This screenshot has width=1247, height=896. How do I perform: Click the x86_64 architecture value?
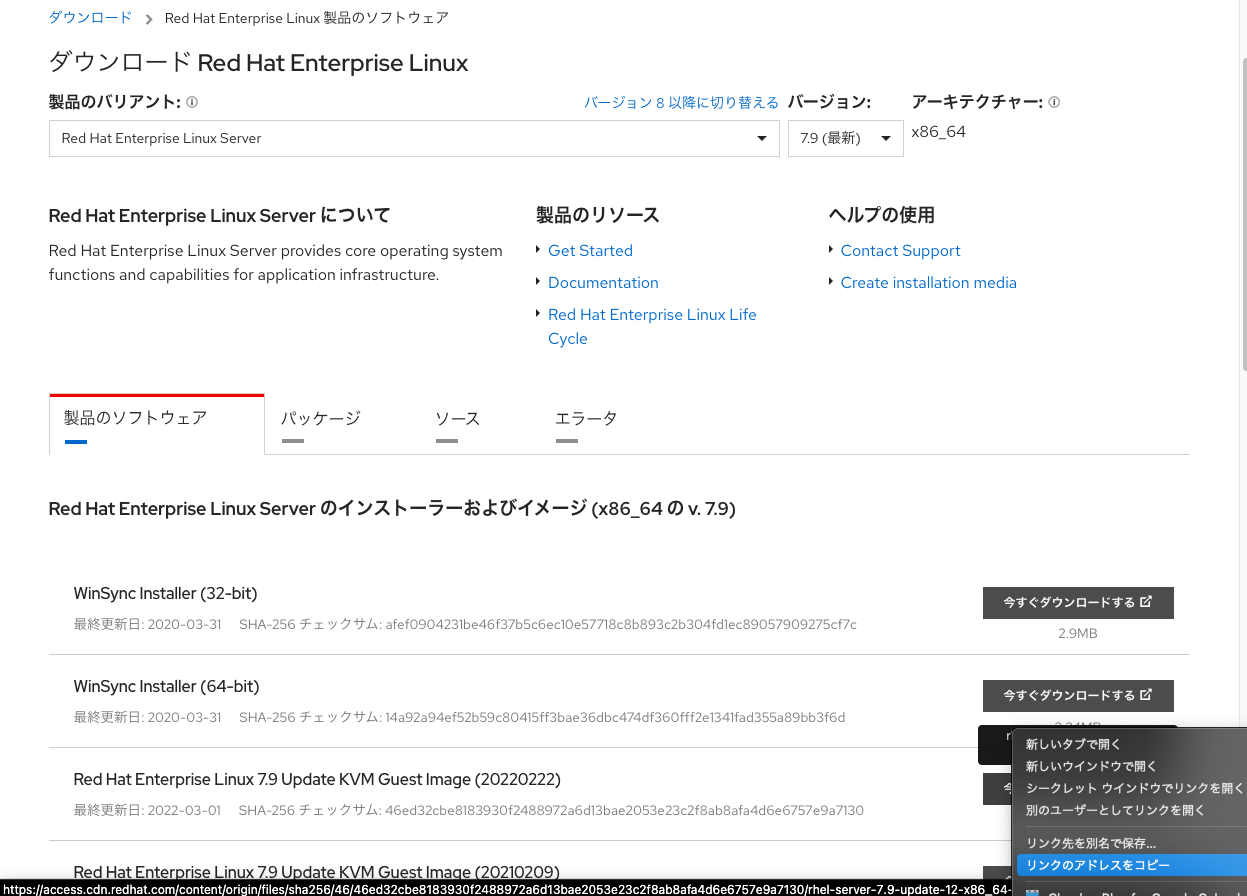coord(938,132)
